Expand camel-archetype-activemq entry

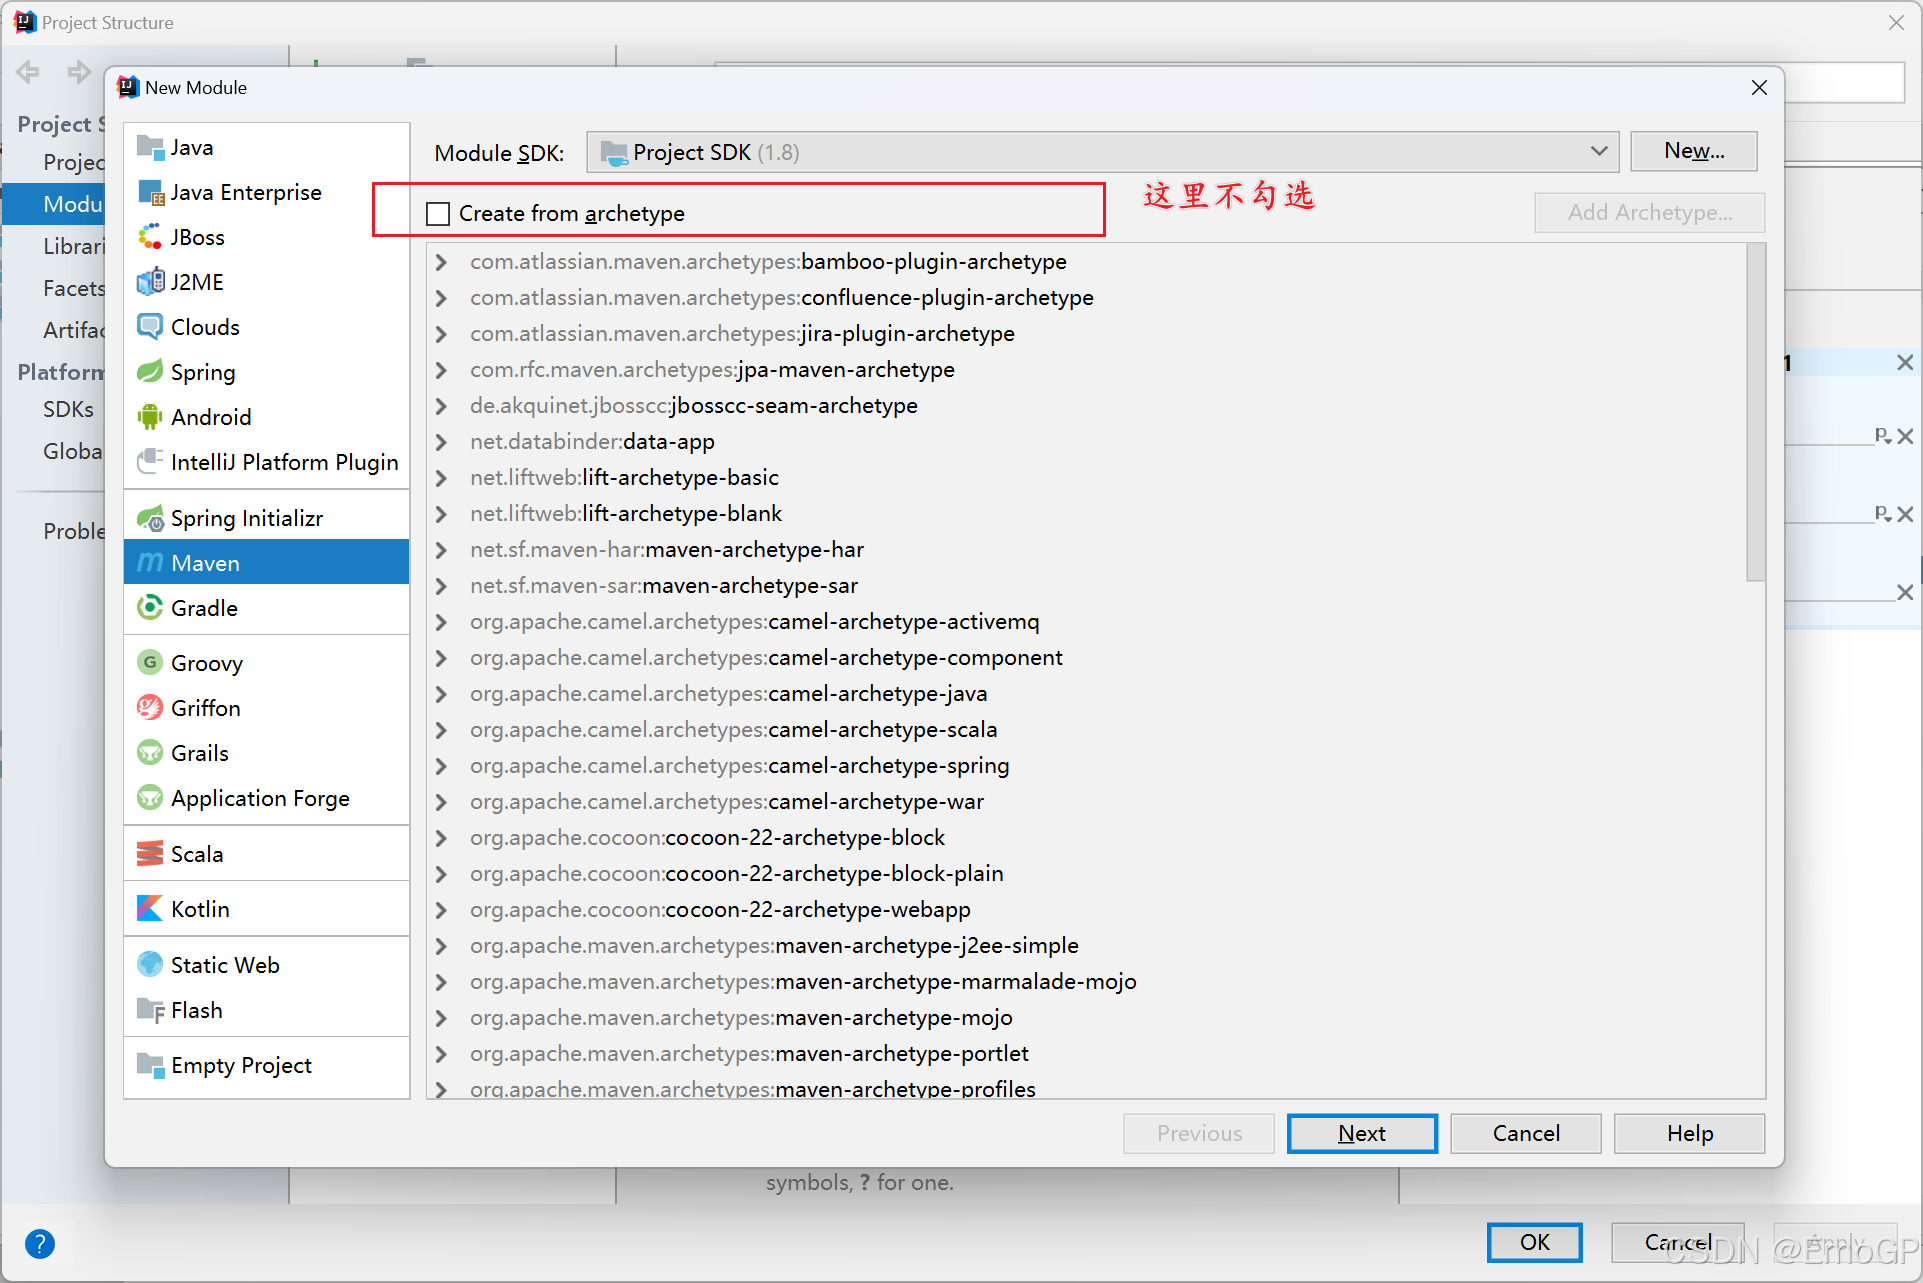click(x=441, y=622)
